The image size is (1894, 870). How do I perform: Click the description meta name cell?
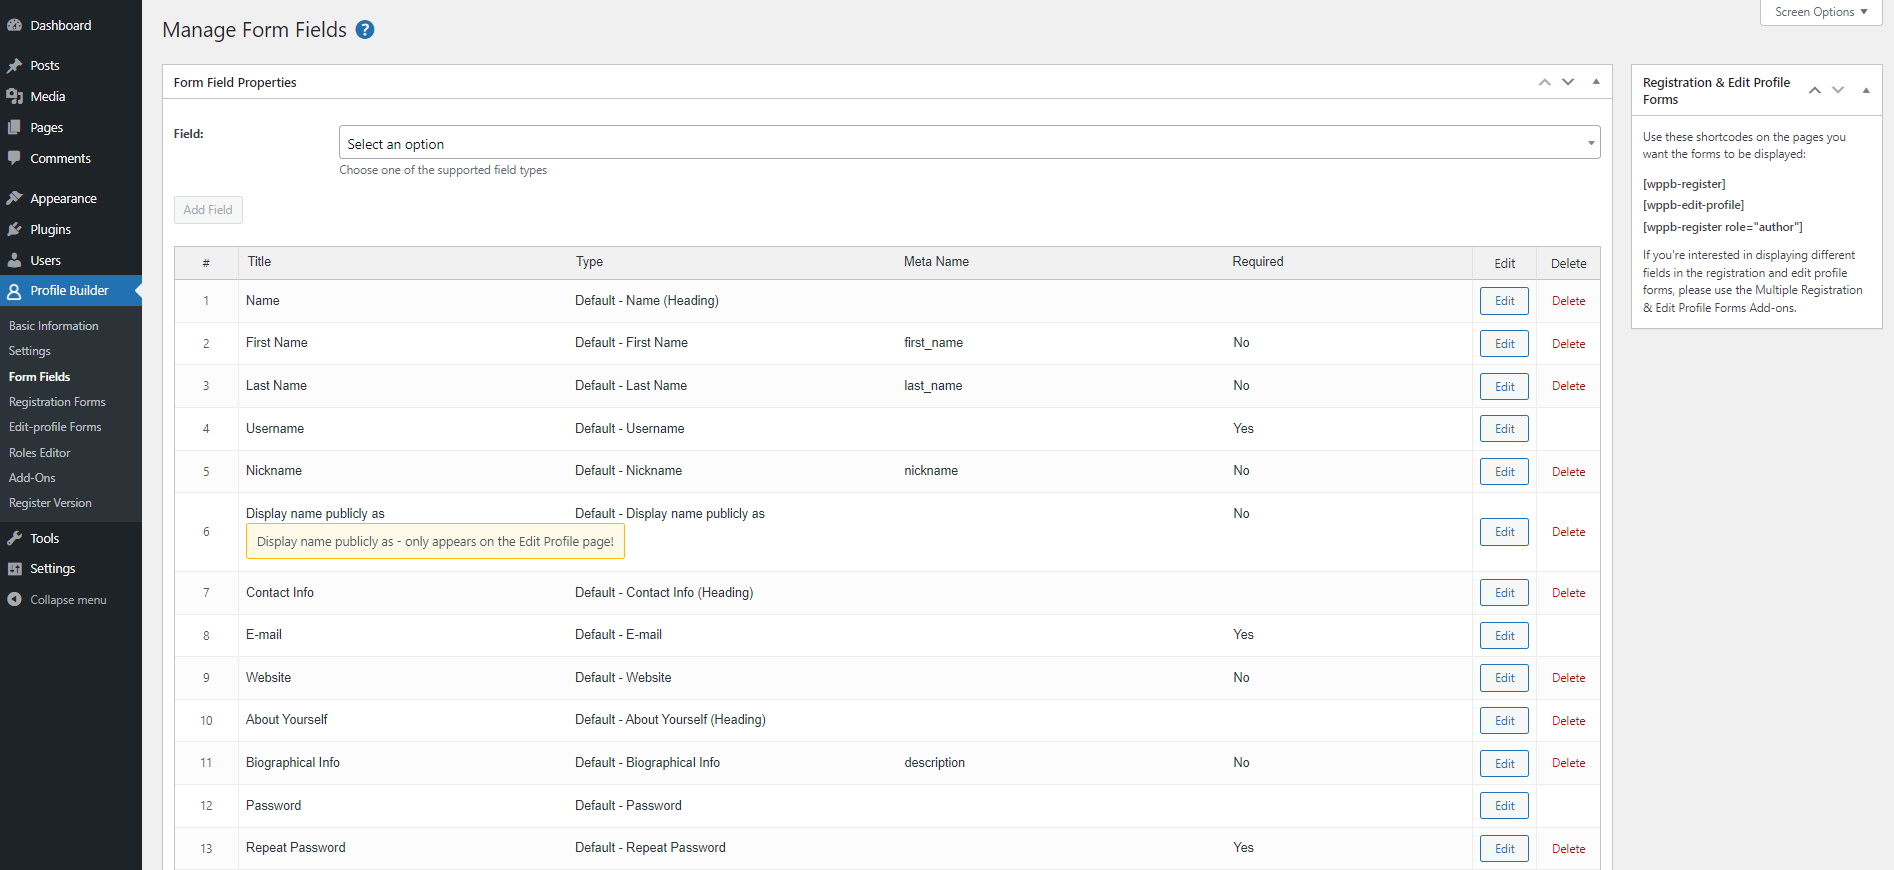click(x=934, y=763)
